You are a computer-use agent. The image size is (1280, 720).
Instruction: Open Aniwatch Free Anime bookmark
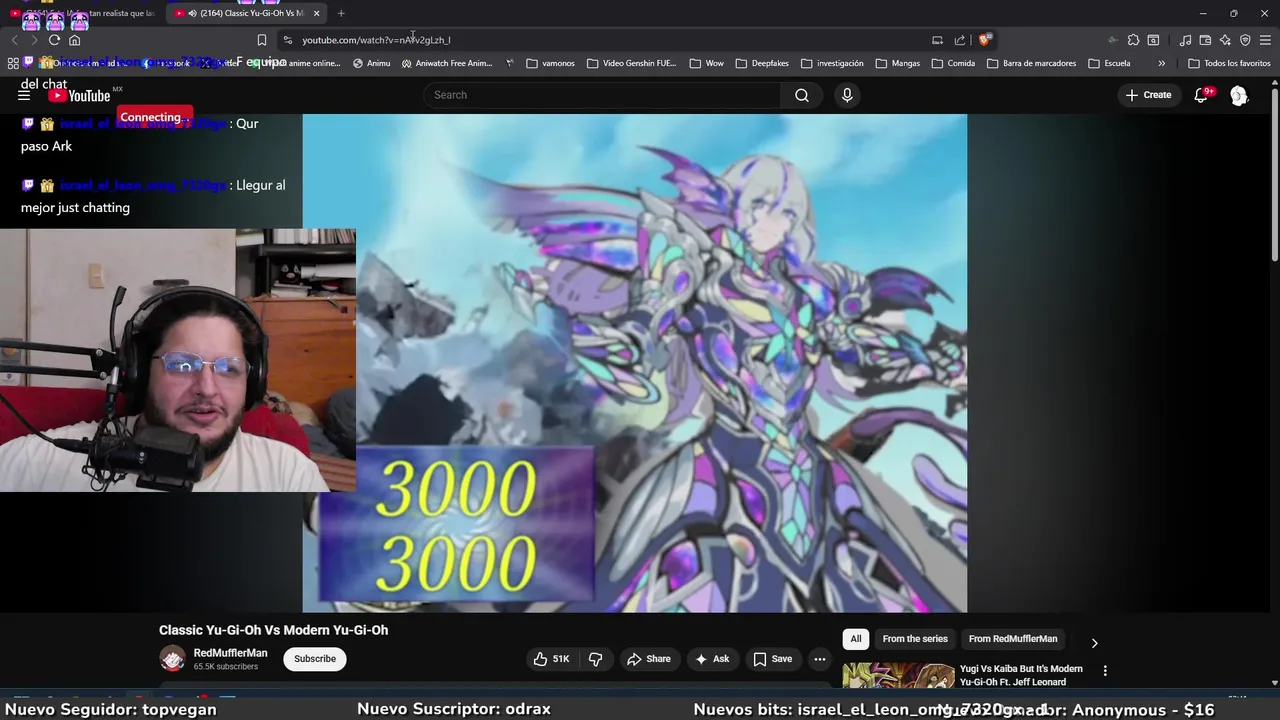click(447, 63)
